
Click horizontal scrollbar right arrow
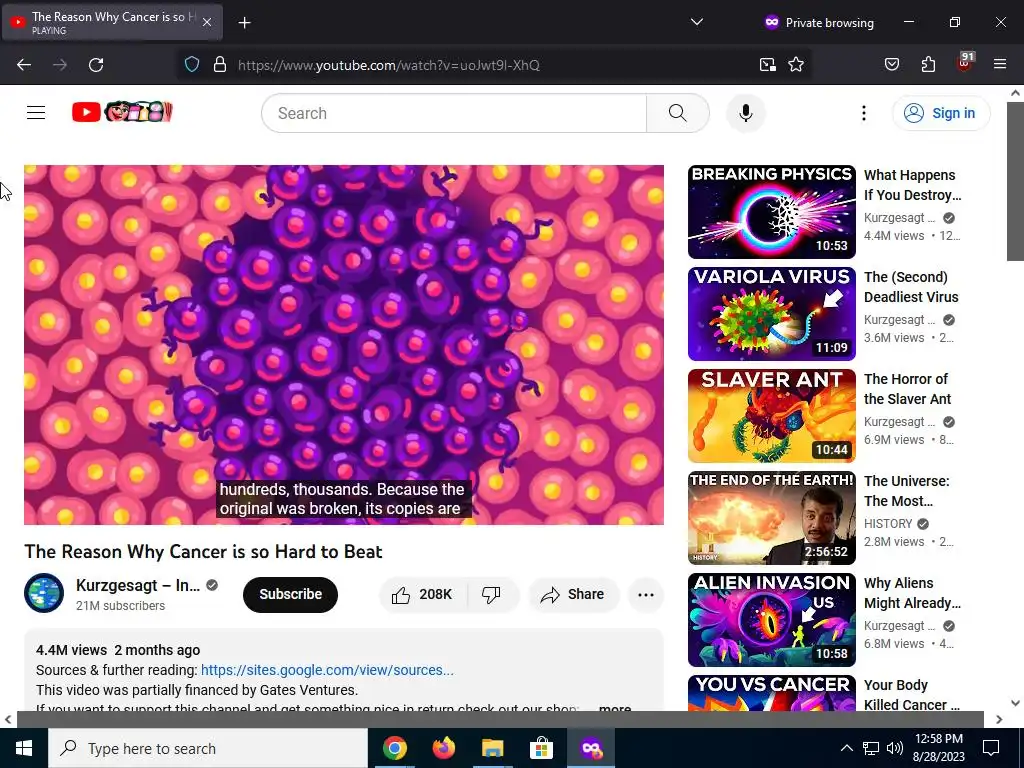click(999, 720)
